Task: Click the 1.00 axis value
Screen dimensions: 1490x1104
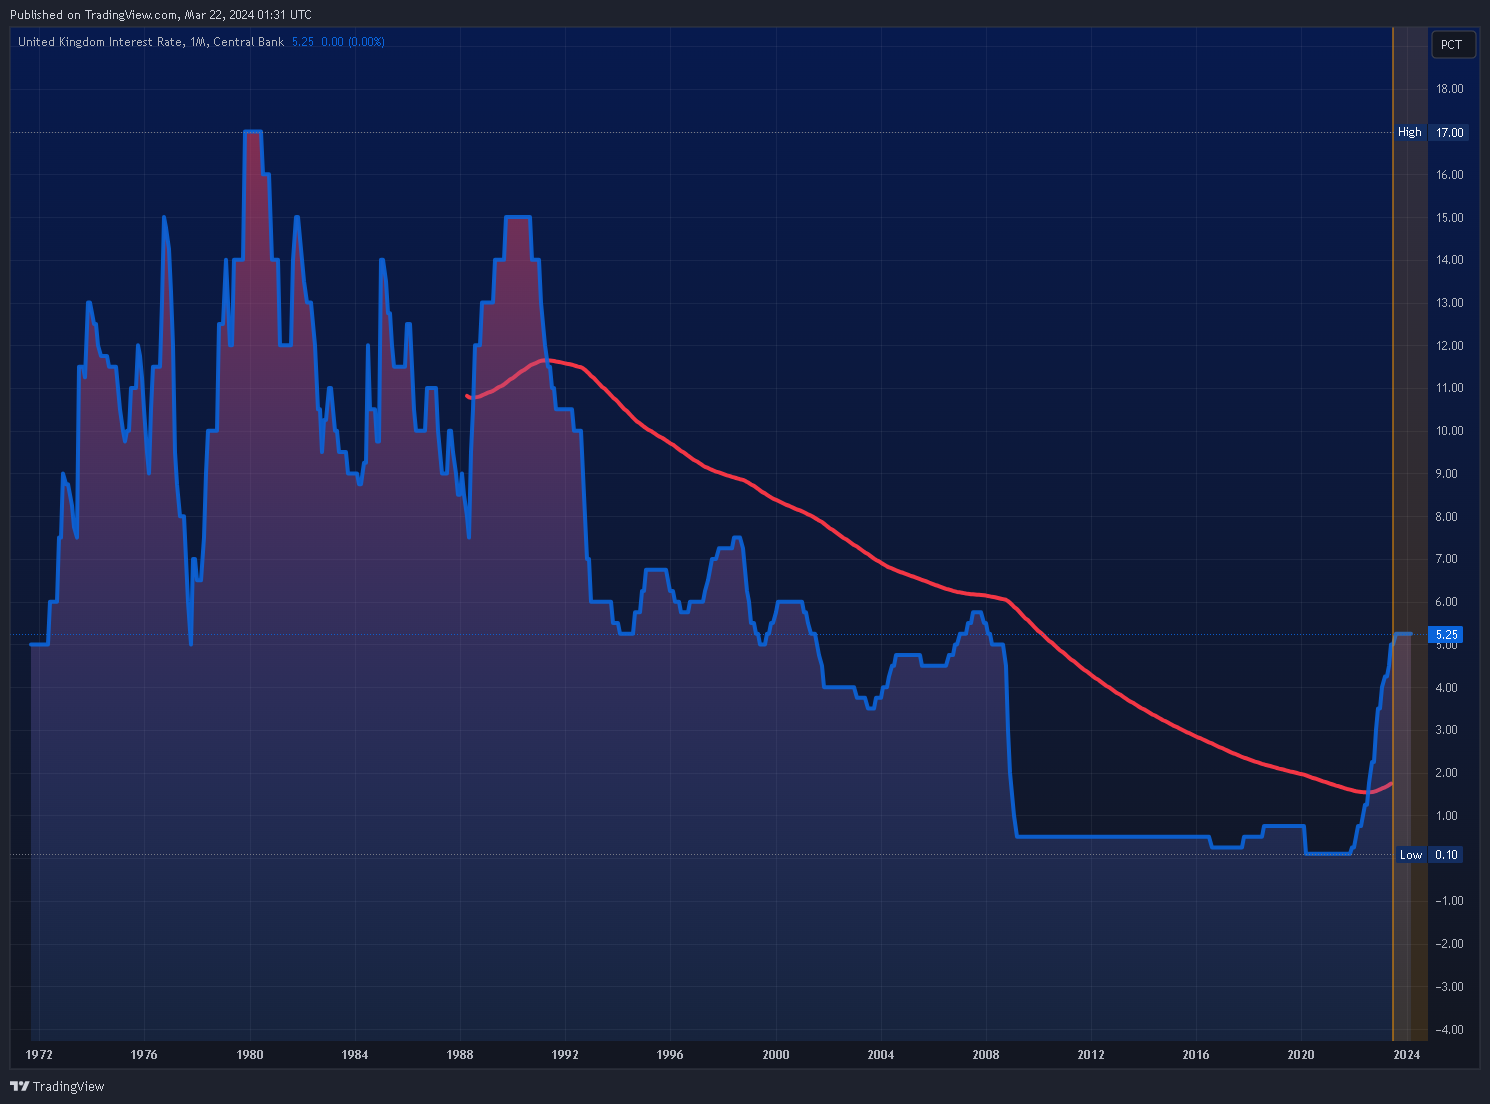Action: coord(1446,816)
